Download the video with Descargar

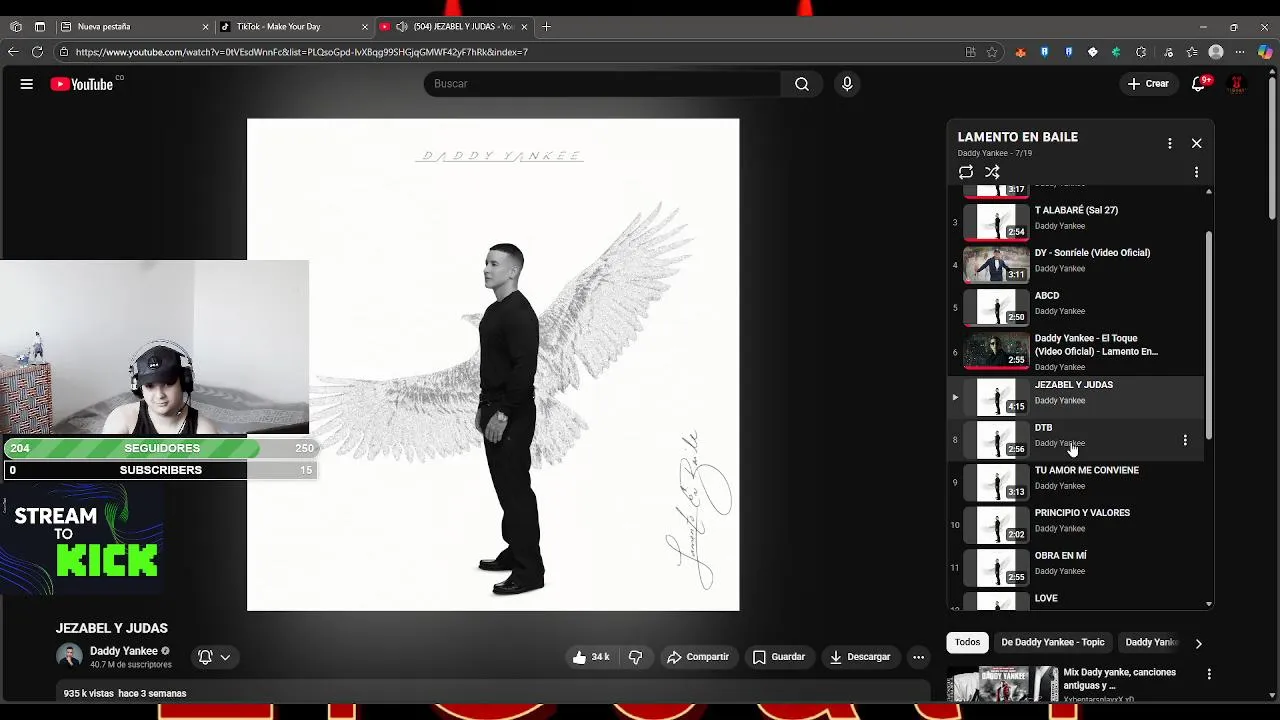[860, 657]
